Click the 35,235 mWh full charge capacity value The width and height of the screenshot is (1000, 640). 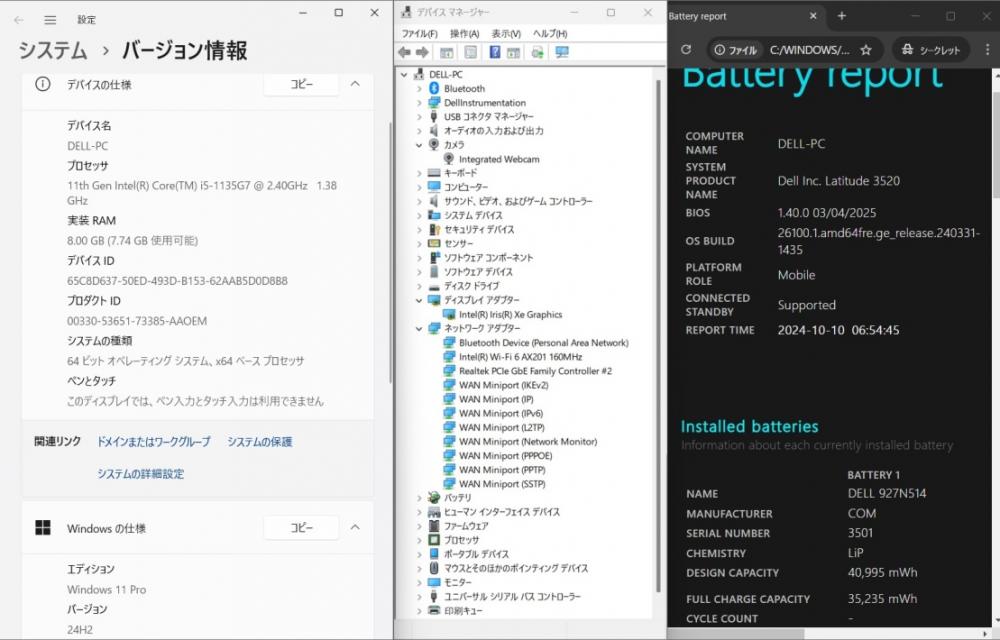tap(882, 599)
